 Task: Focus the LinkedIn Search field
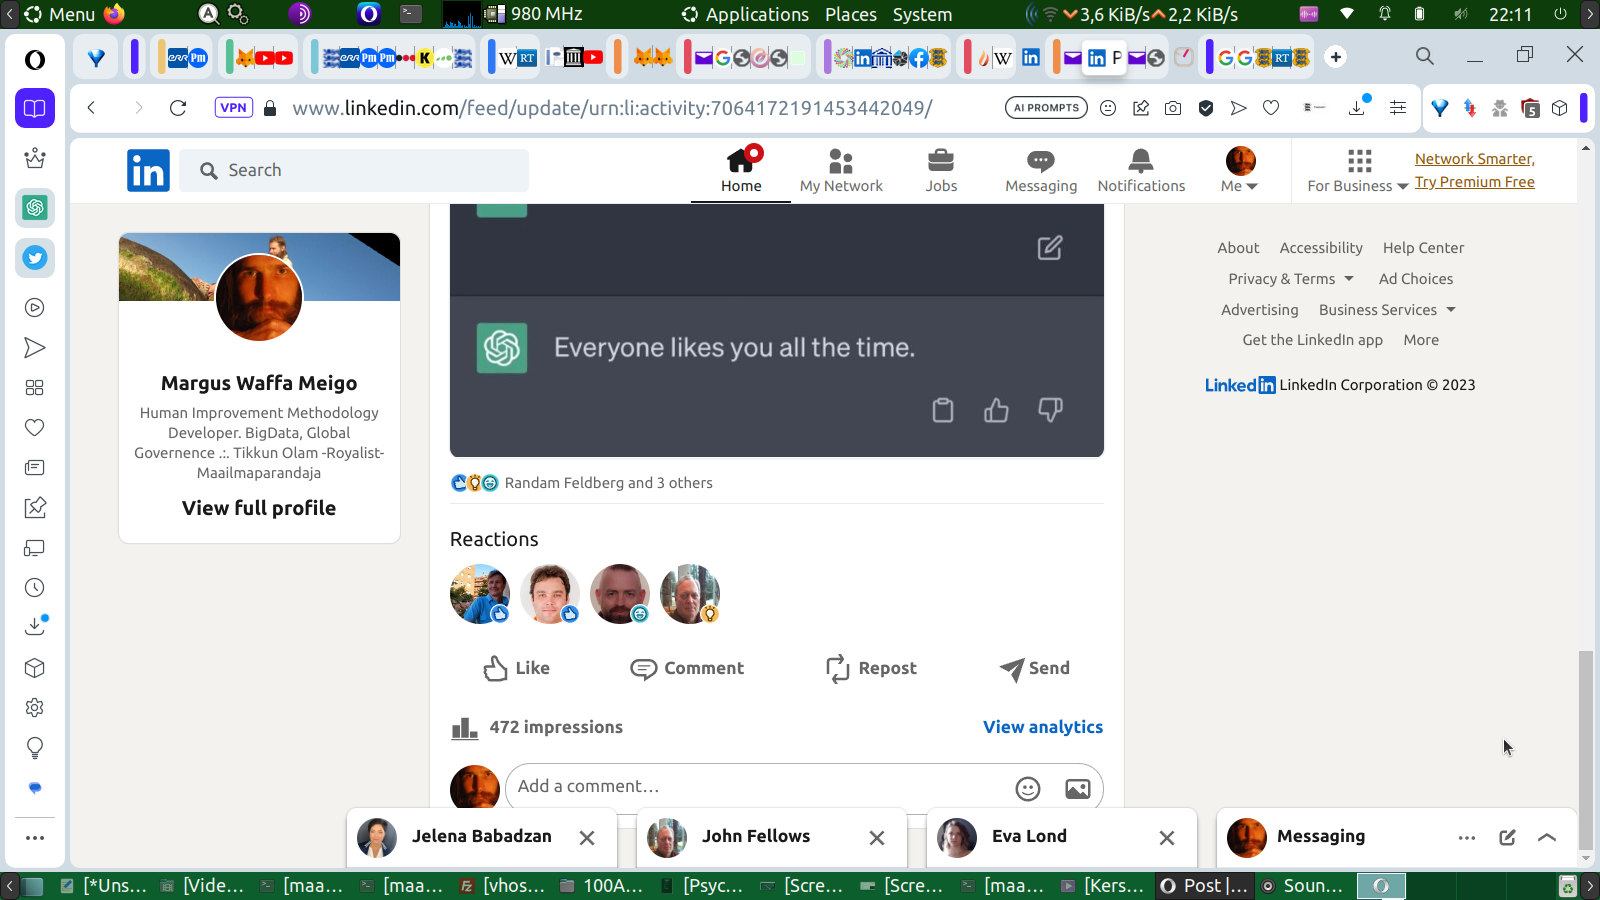(x=355, y=170)
